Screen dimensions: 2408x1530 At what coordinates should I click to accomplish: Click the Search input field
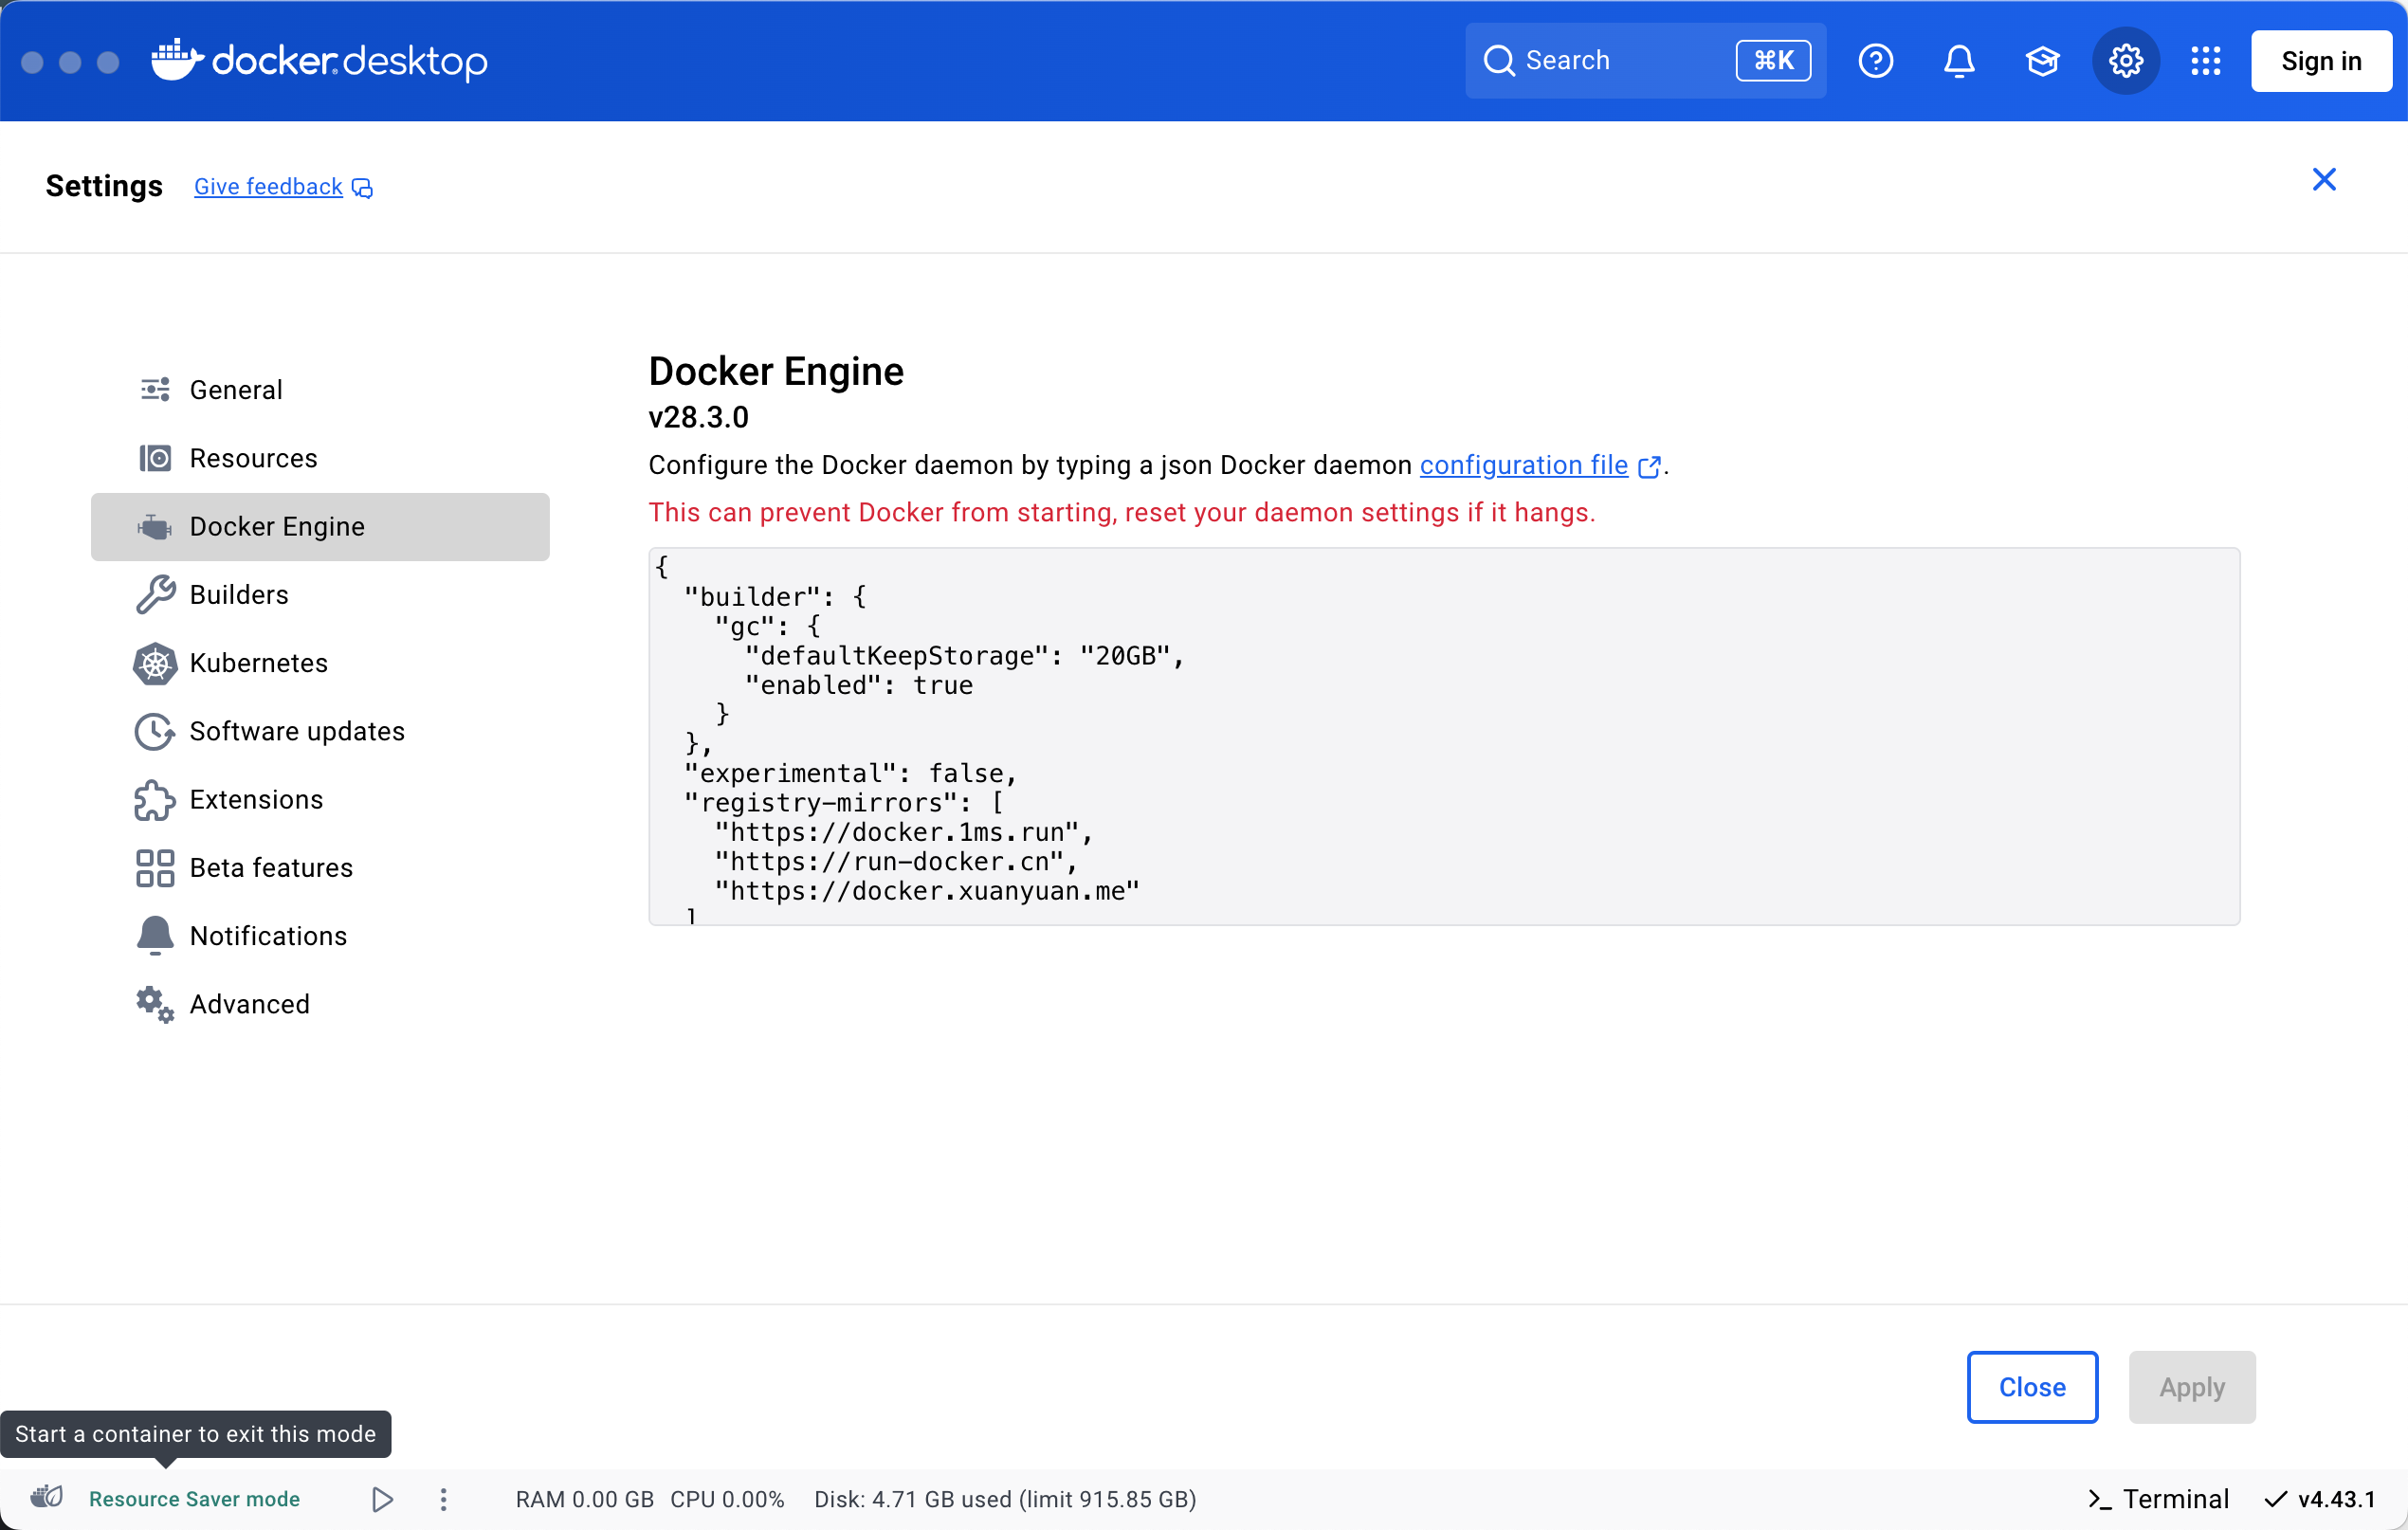1645,61
